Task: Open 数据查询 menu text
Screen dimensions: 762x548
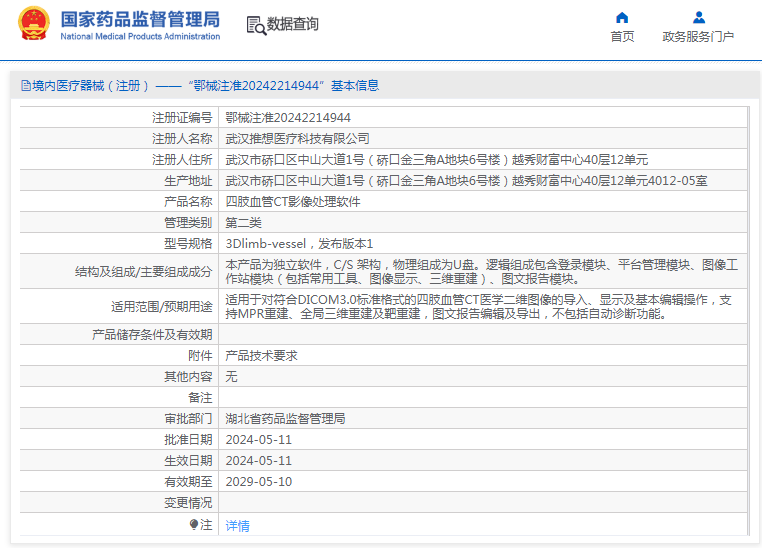Action: 293,24
